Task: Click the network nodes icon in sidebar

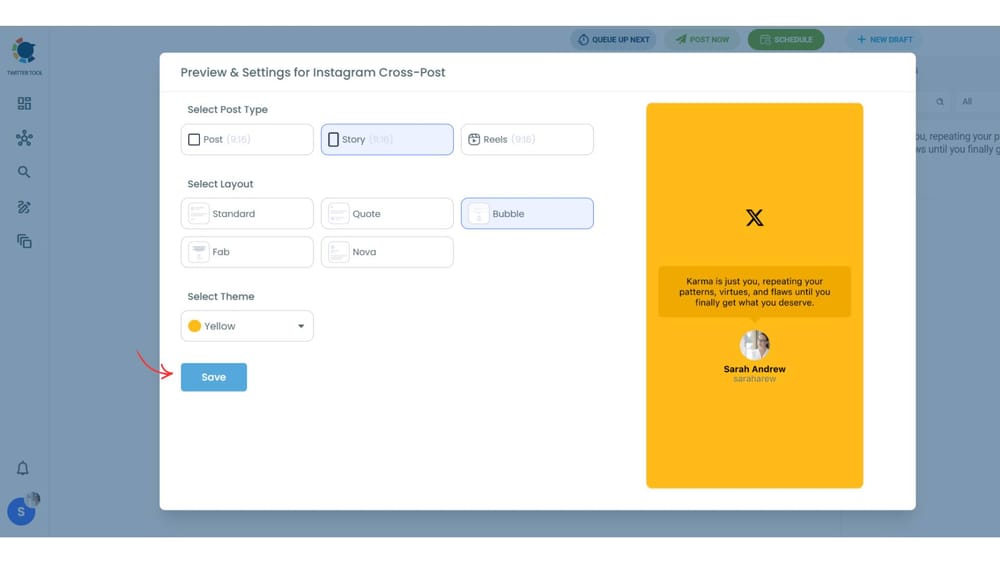Action: pos(24,138)
